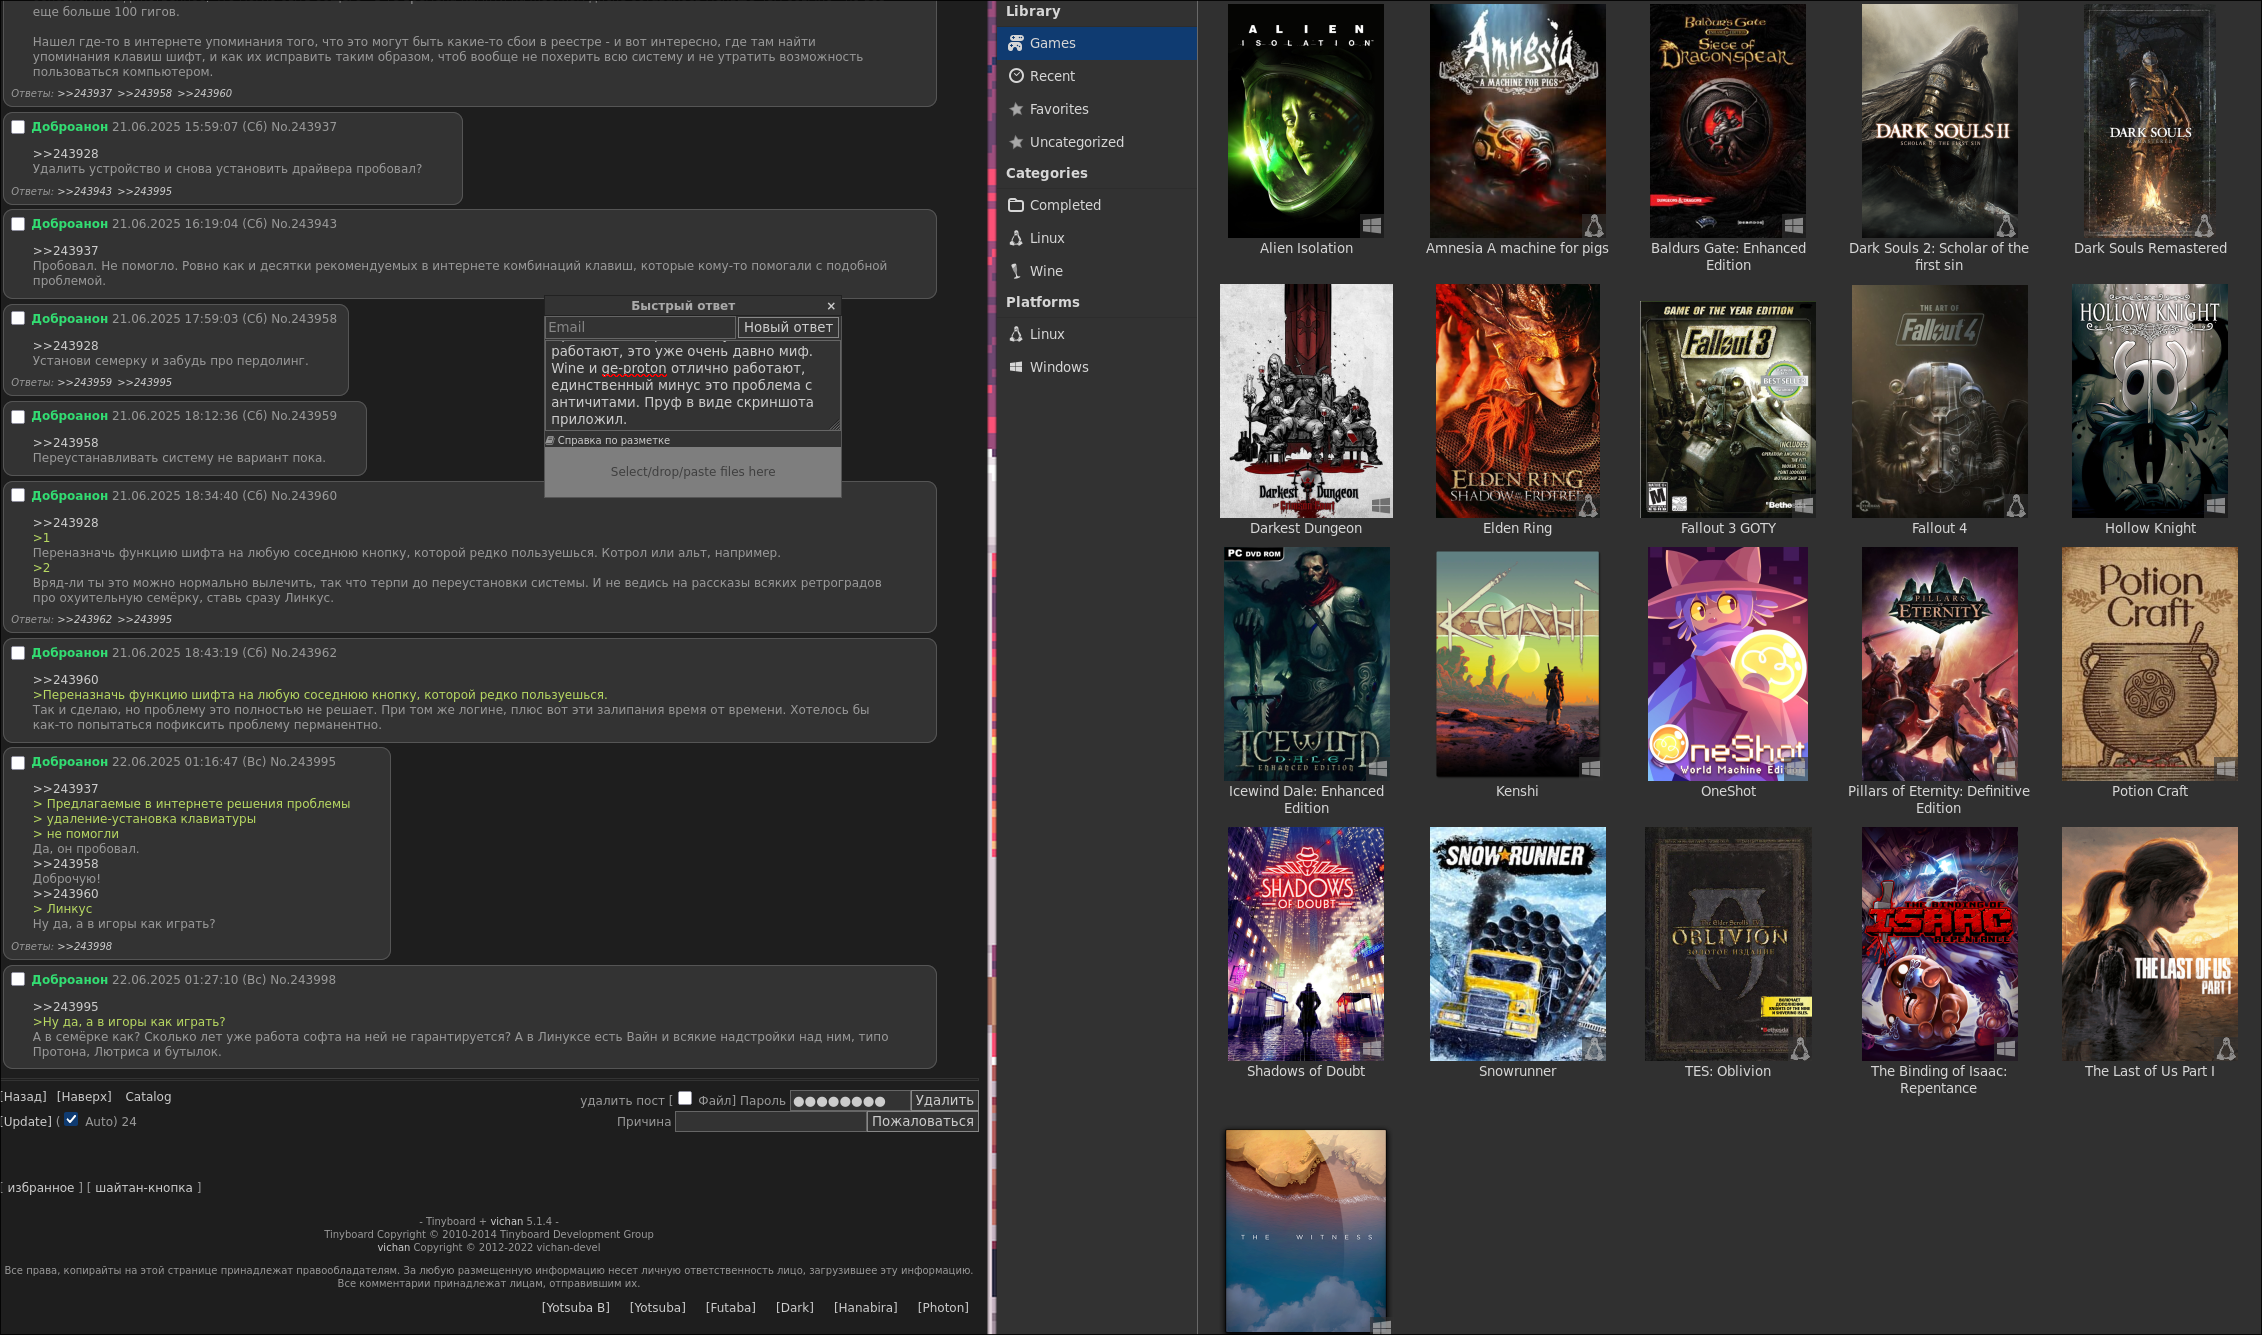Focus the Причина reason field

770,1122
